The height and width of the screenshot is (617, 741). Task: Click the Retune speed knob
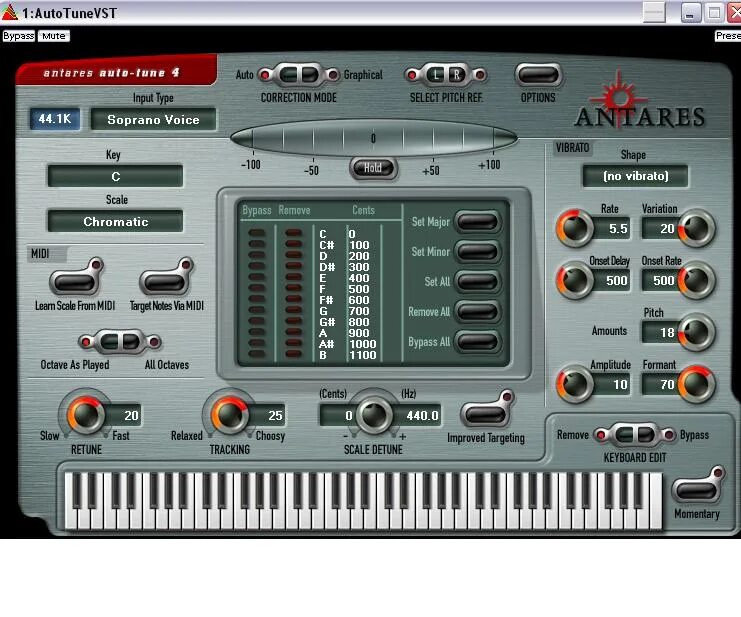click(x=86, y=414)
